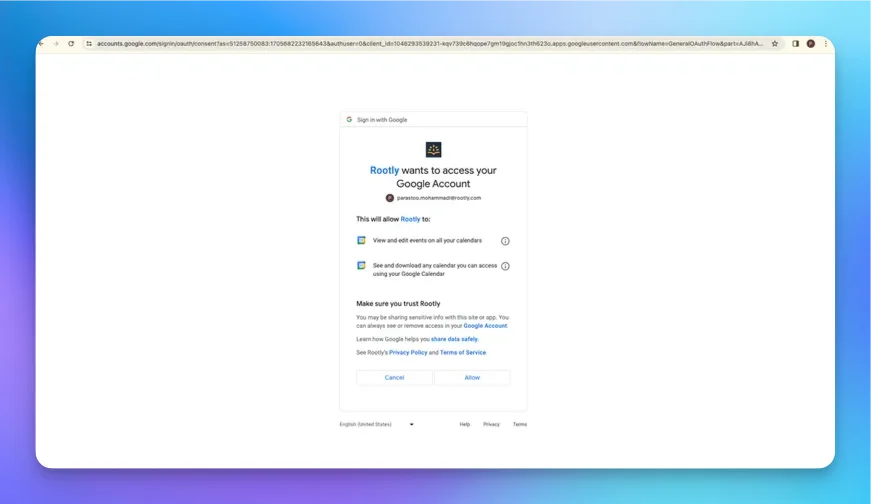Open the English (United States) language dropdown

(x=377, y=424)
